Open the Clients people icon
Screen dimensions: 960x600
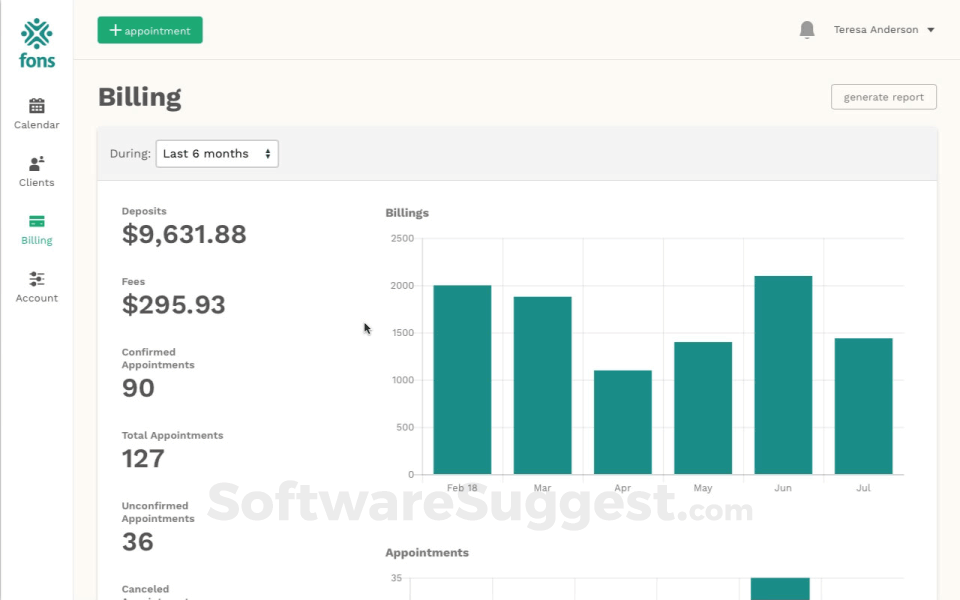point(37,164)
